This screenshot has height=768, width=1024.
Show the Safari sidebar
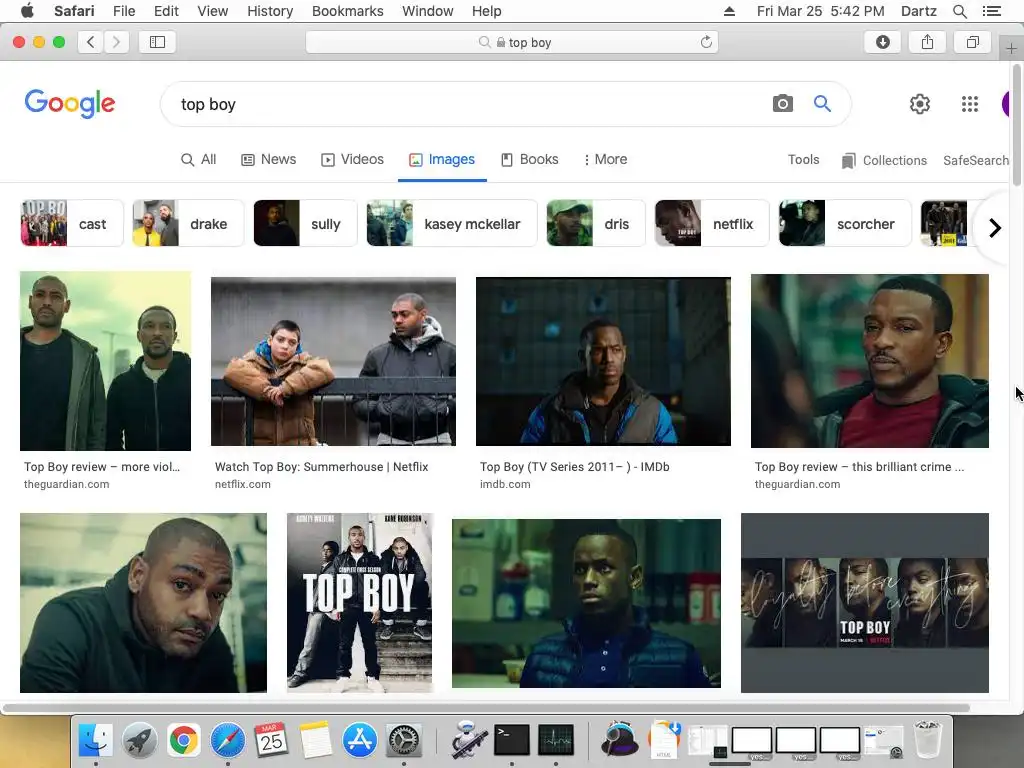coord(157,42)
